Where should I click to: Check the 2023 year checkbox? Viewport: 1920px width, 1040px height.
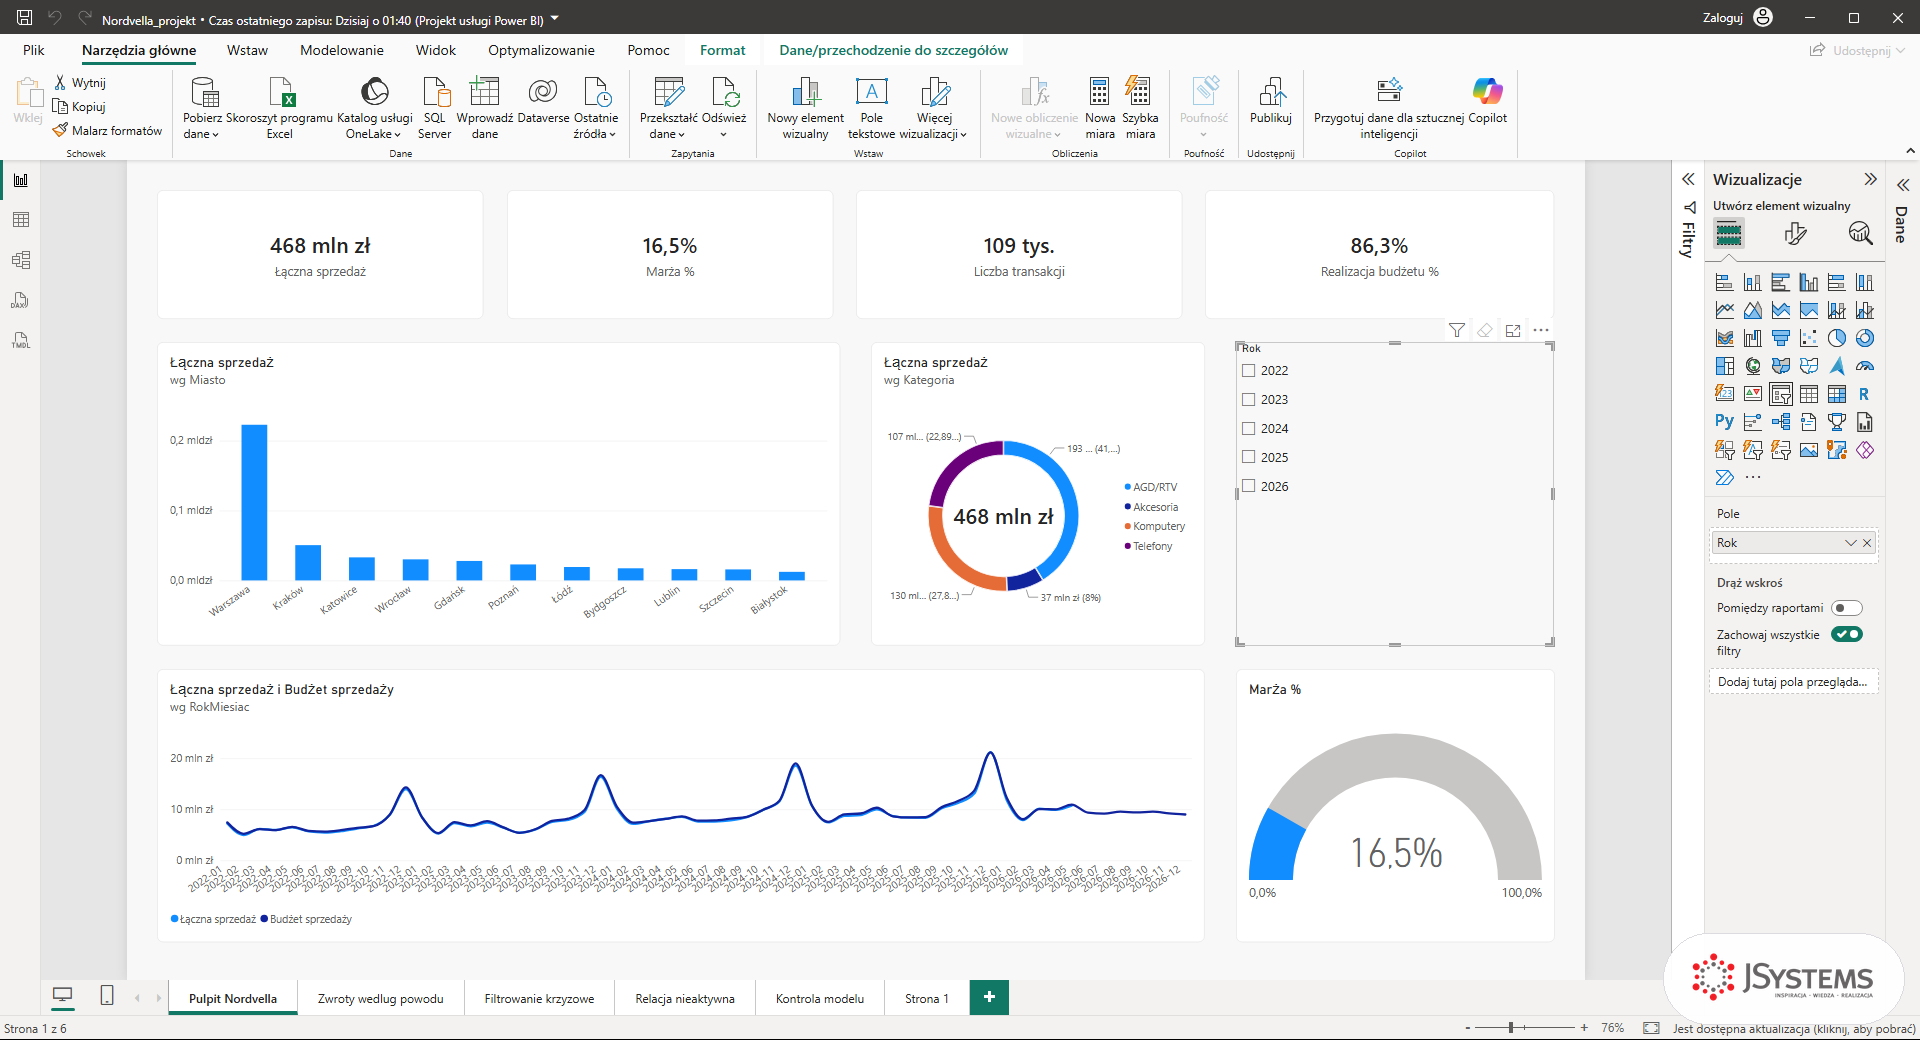pos(1248,399)
